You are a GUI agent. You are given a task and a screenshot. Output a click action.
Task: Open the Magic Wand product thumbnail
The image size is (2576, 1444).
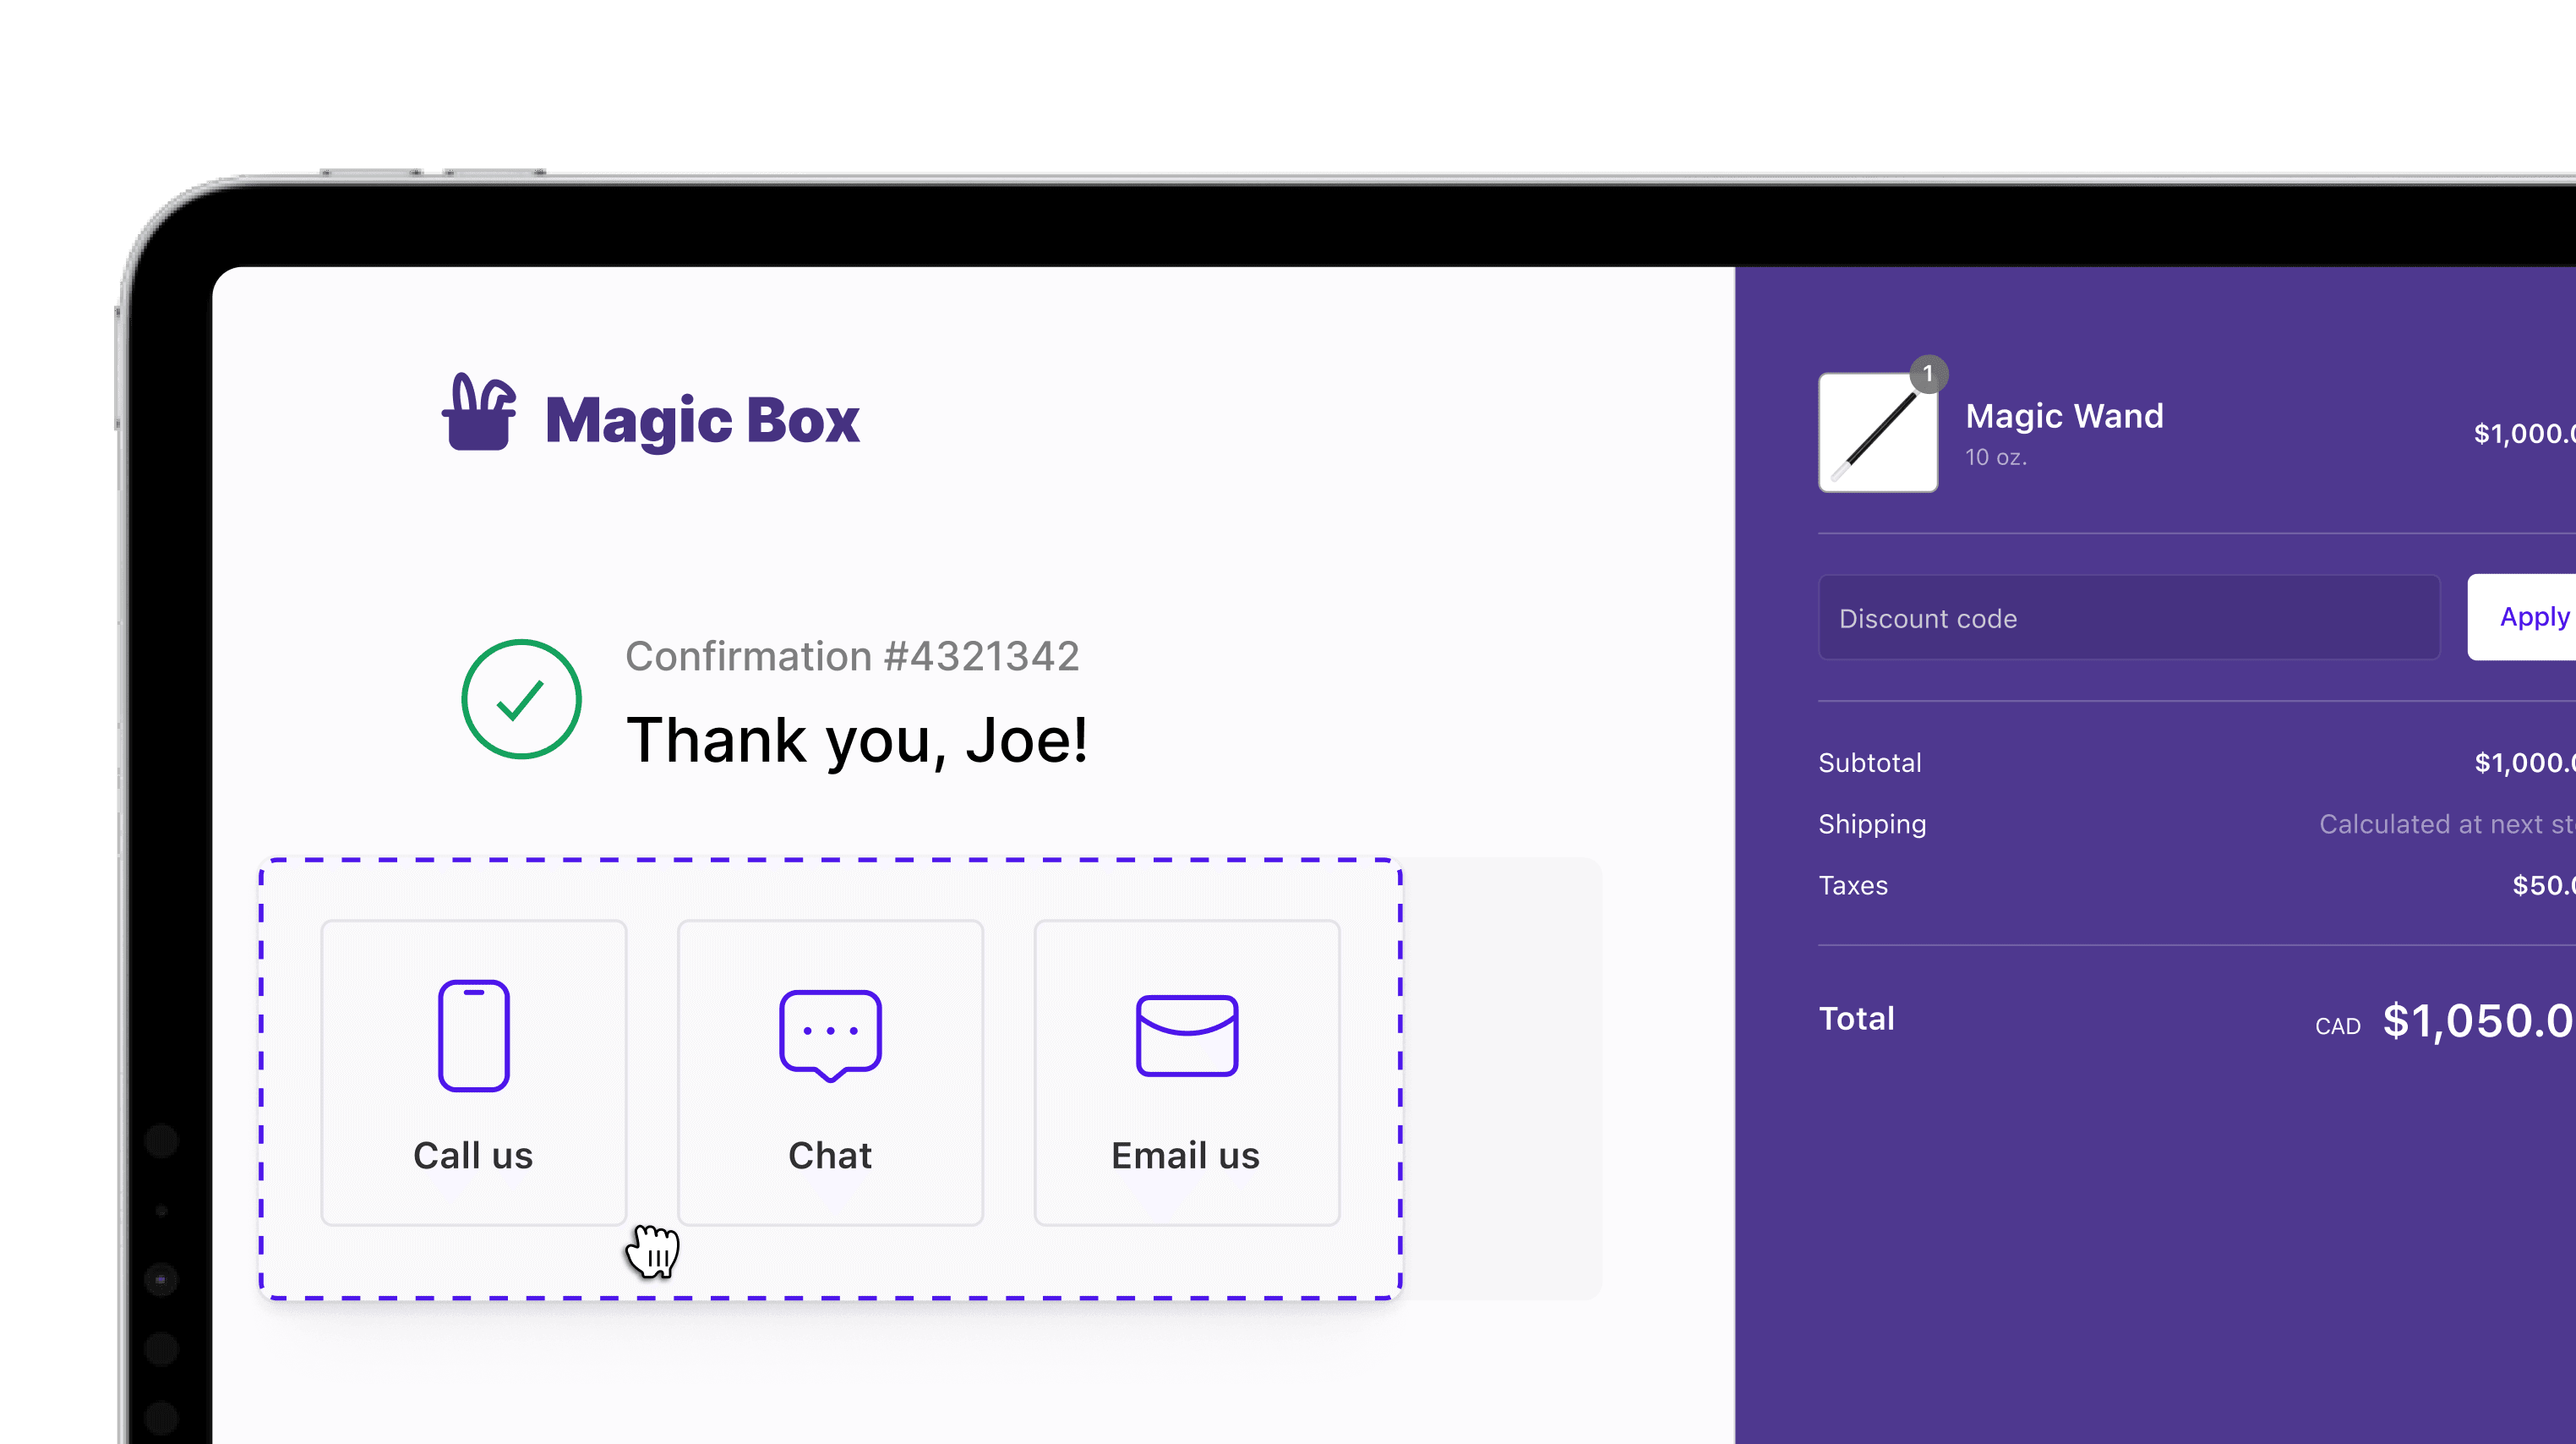[x=1877, y=432]
